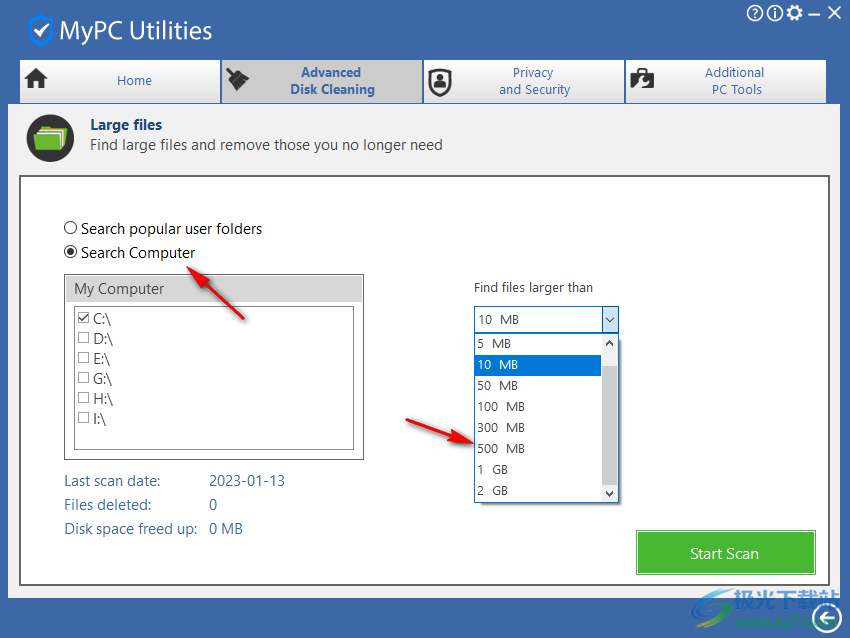Viewport: 850px width, 638px height.
Task: Check the E:\ drive checkbox
Action: coord(83,358)
